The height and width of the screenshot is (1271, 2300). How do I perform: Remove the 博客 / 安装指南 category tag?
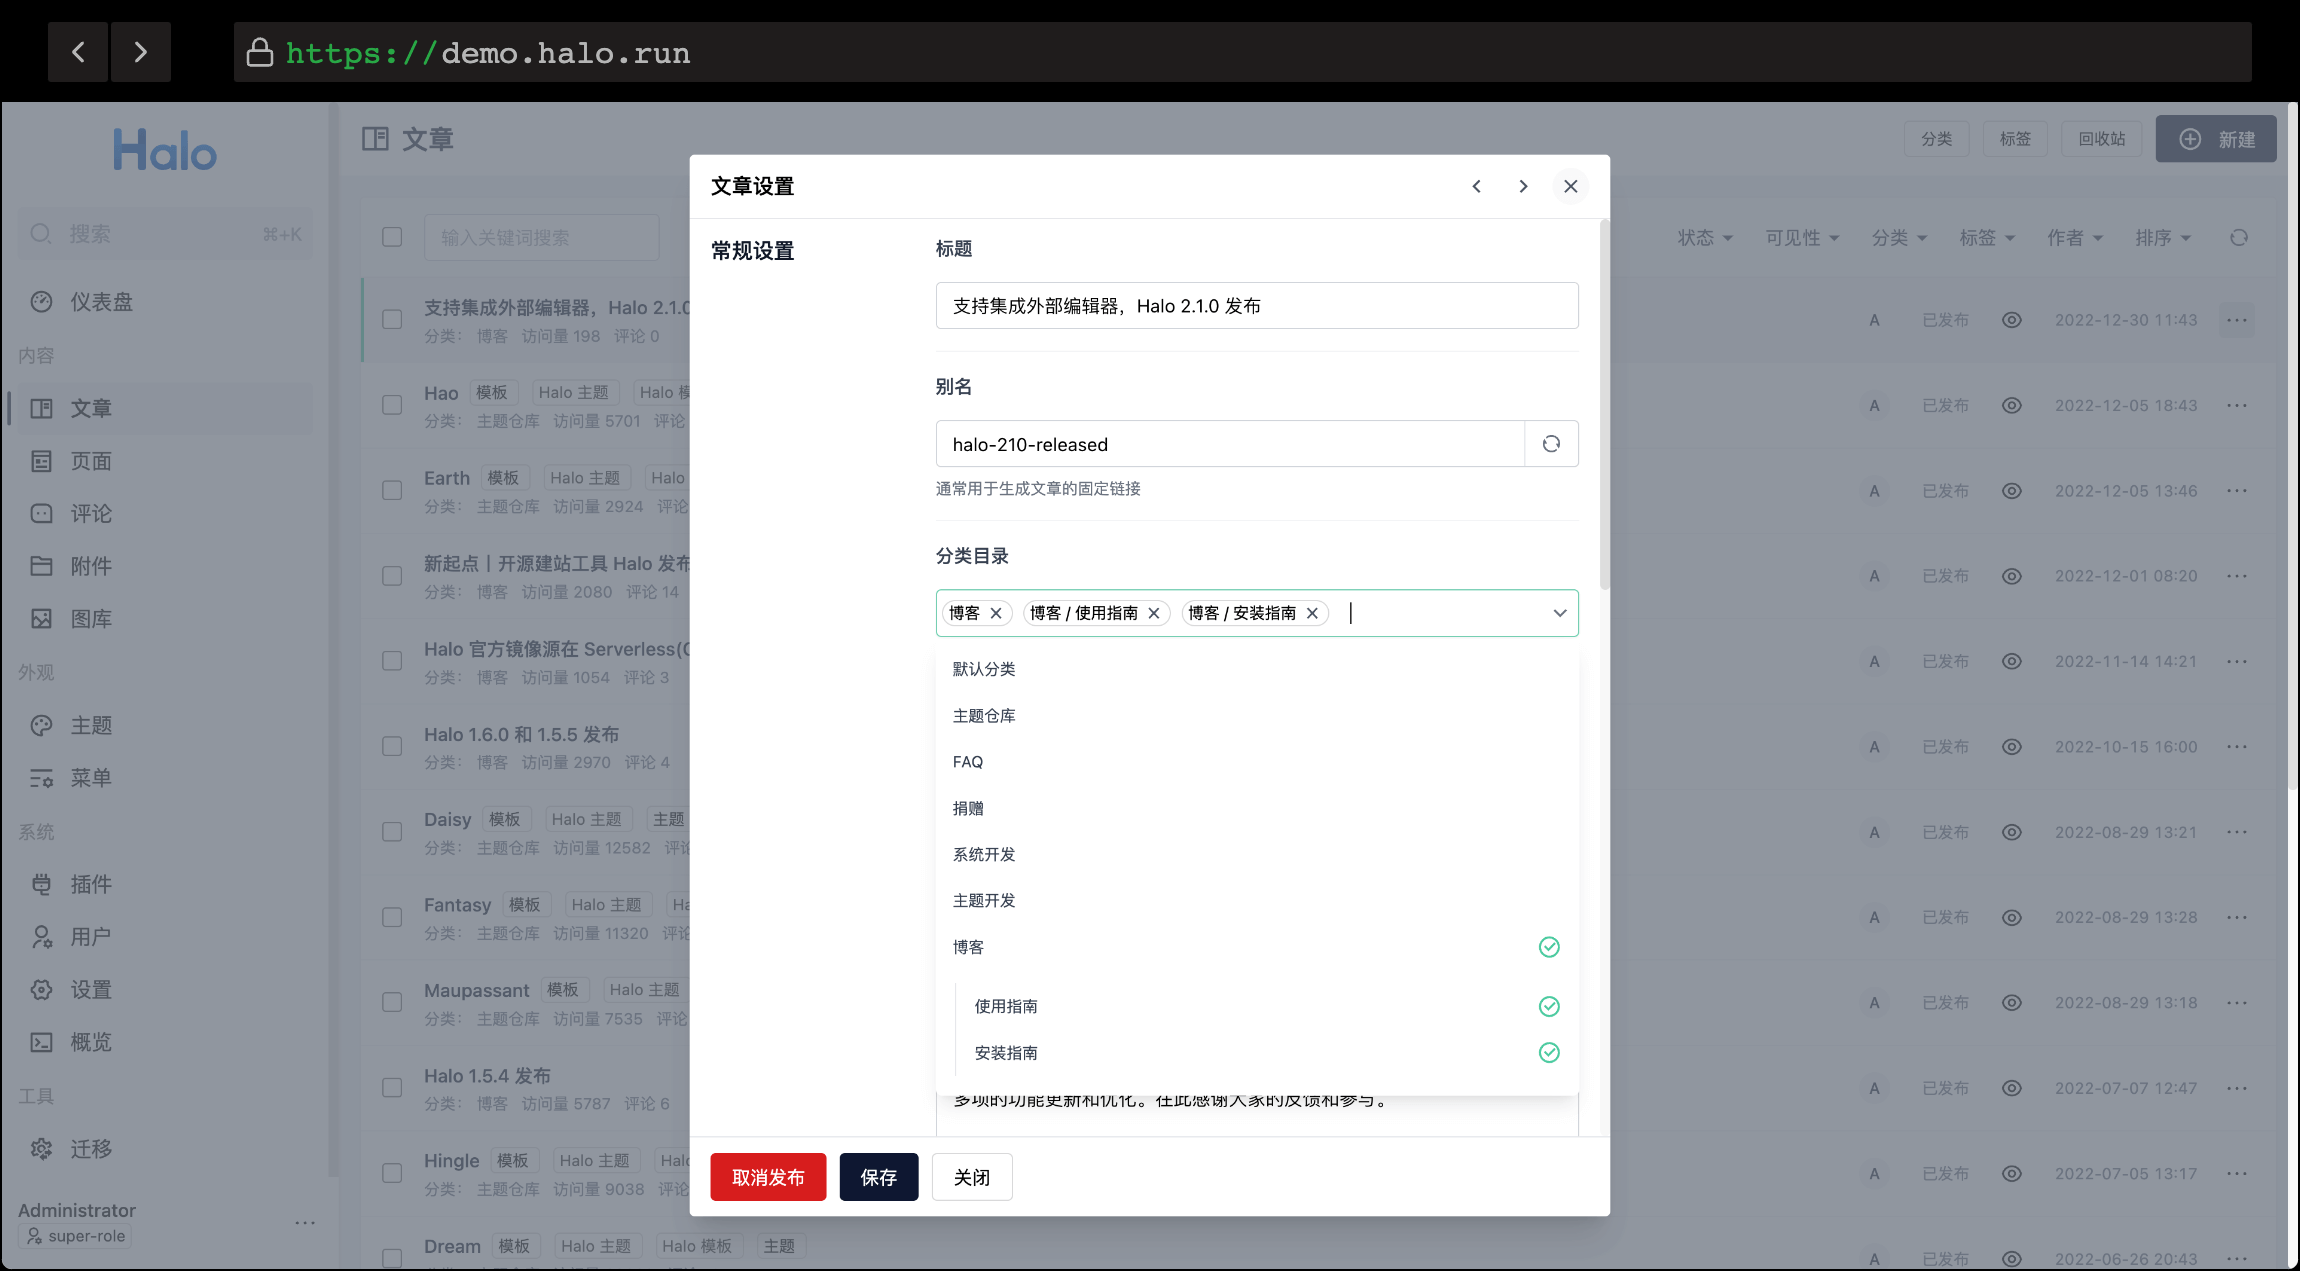1312,613
